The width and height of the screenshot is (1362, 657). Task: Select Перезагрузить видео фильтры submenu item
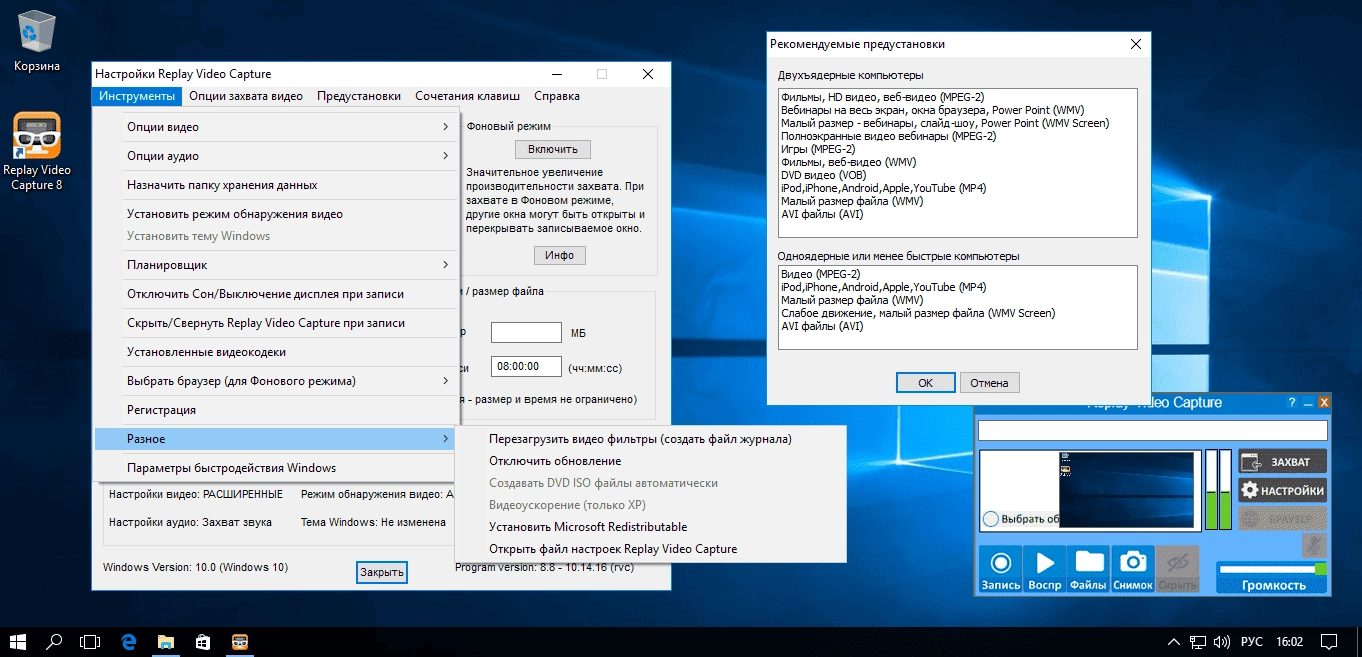click(x=650, y=439)
